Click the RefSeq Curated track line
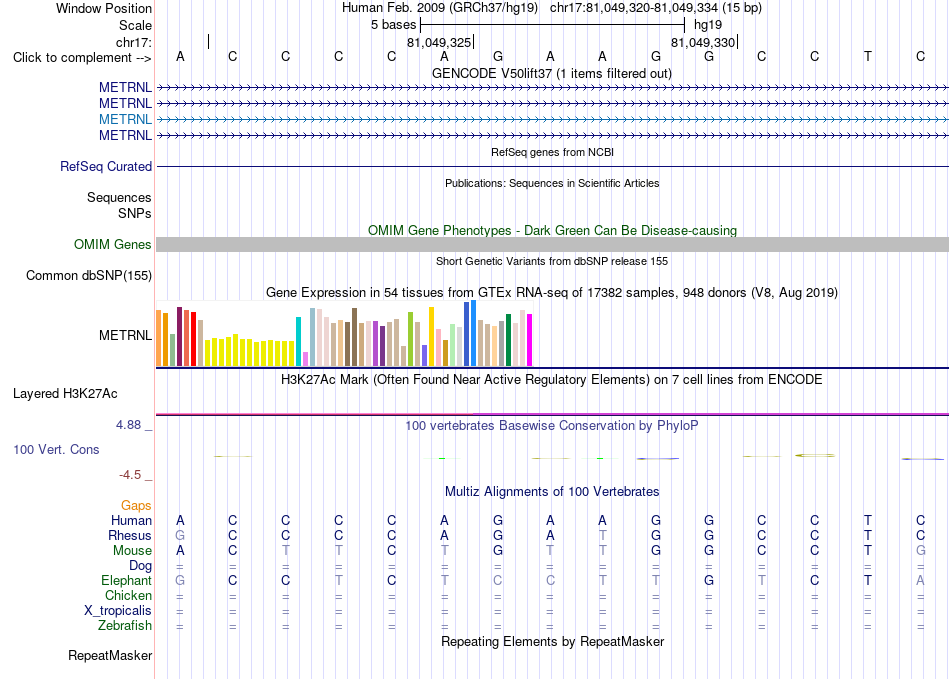The image size is (950, 679). point(552,167)
